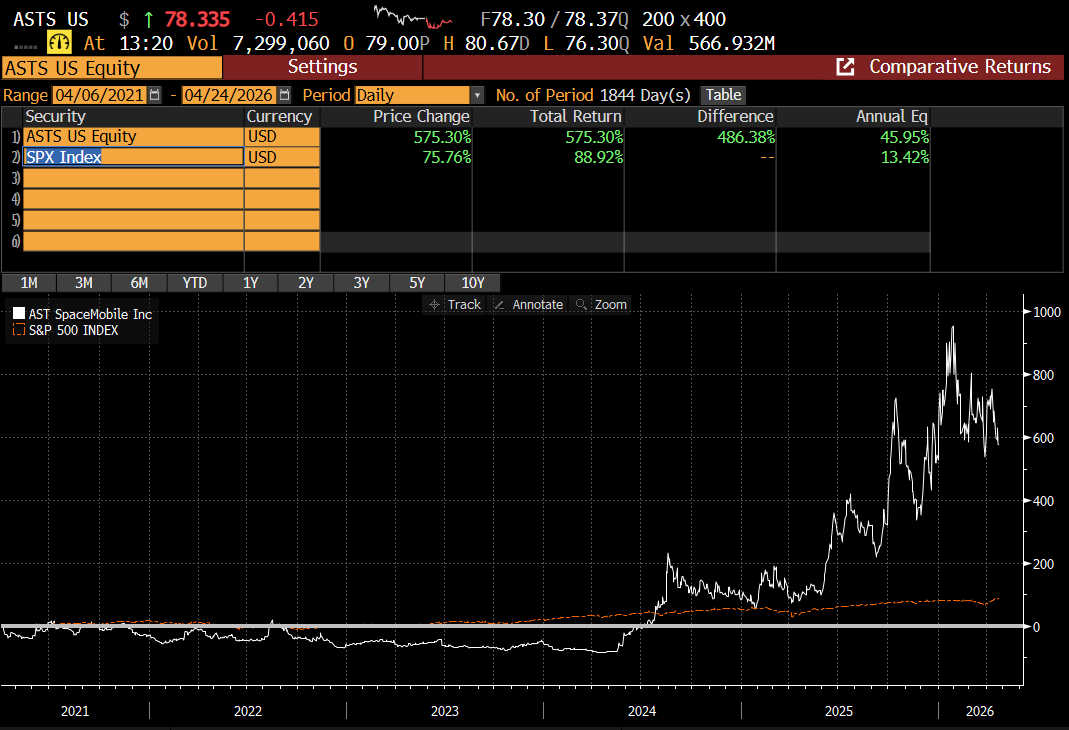
Task: Select the 1Y range tab
Action: [251, 283]
